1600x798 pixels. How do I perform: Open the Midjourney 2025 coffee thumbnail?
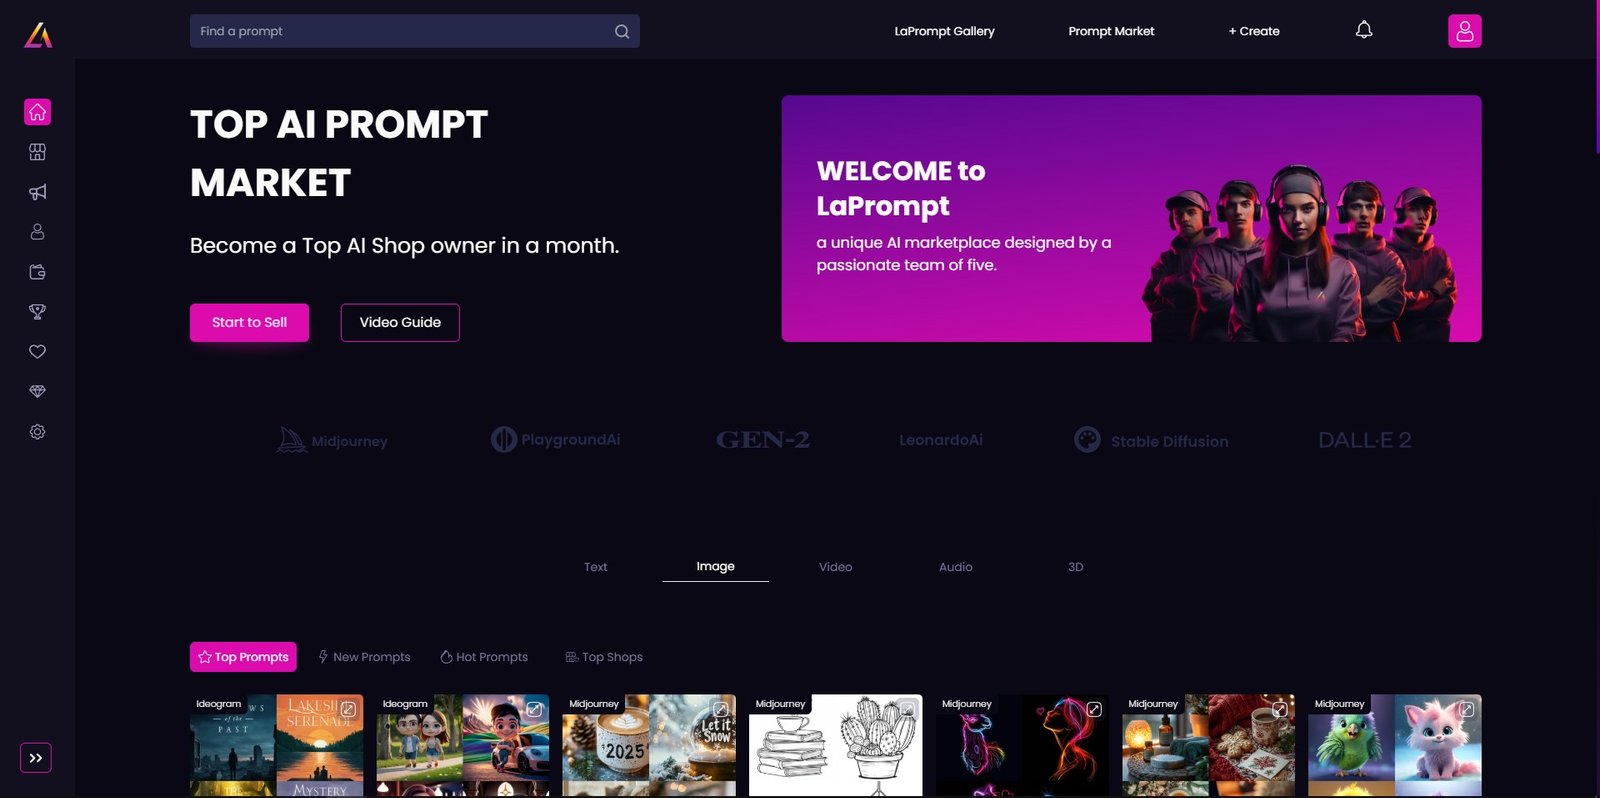[x=649, y=745]
